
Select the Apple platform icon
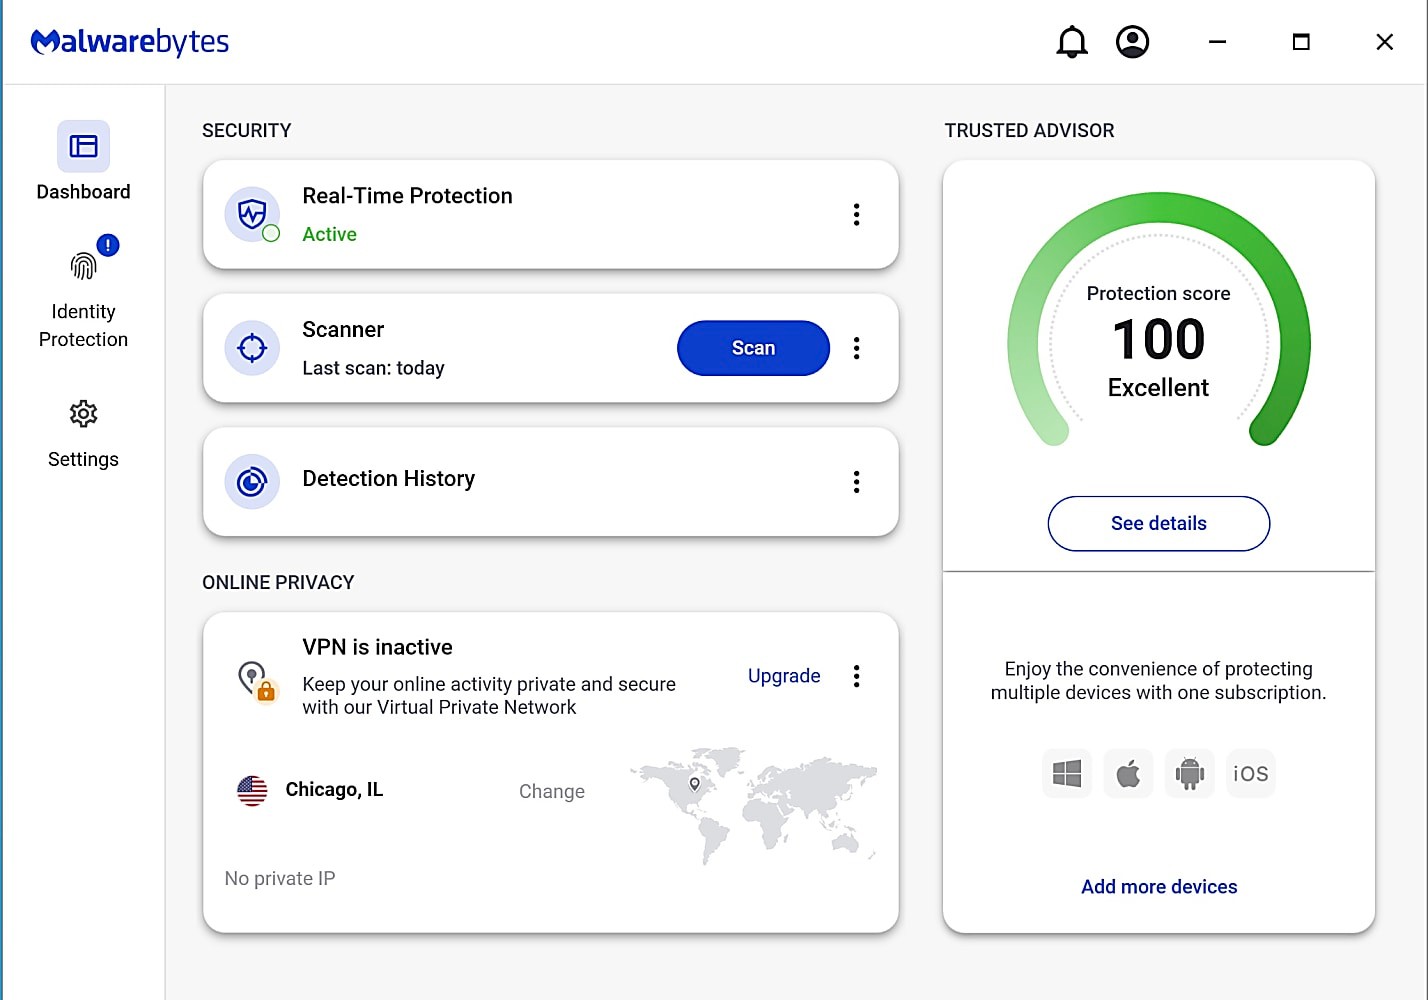pos(1128,773)
